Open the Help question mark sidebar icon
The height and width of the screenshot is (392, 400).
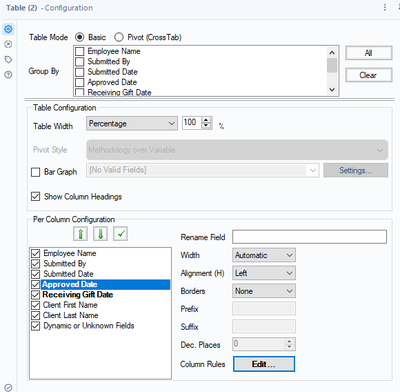8,75
